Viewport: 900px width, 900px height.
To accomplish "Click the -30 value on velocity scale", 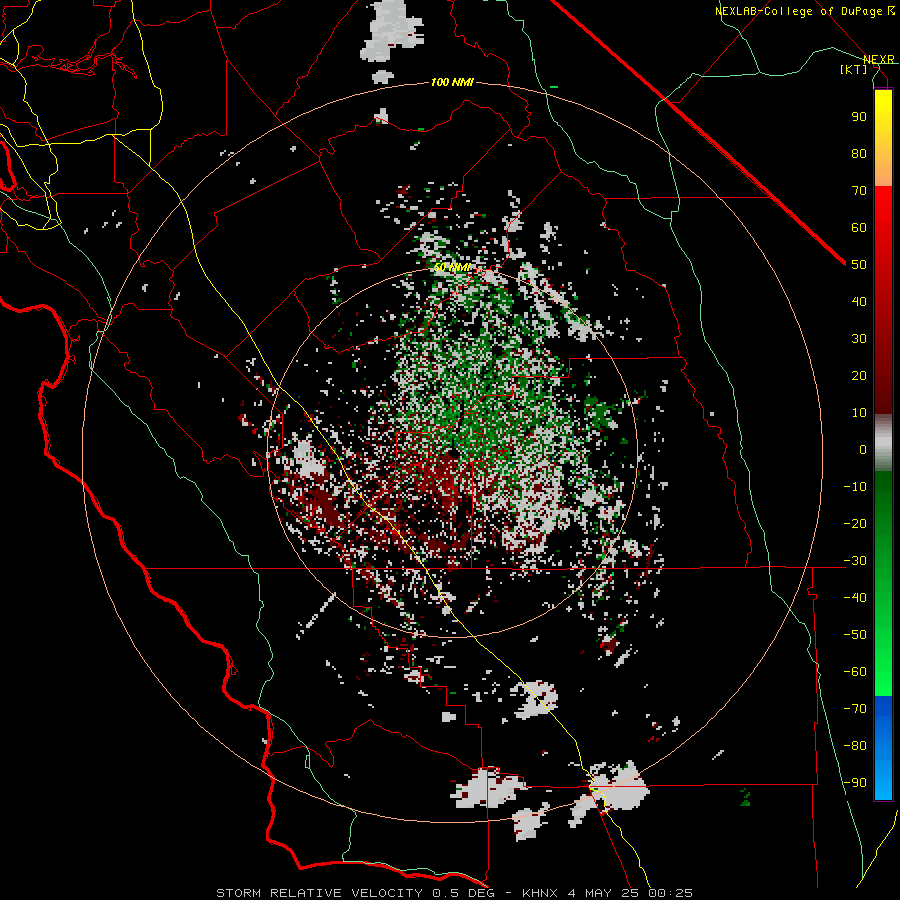I will click(855, 561).
